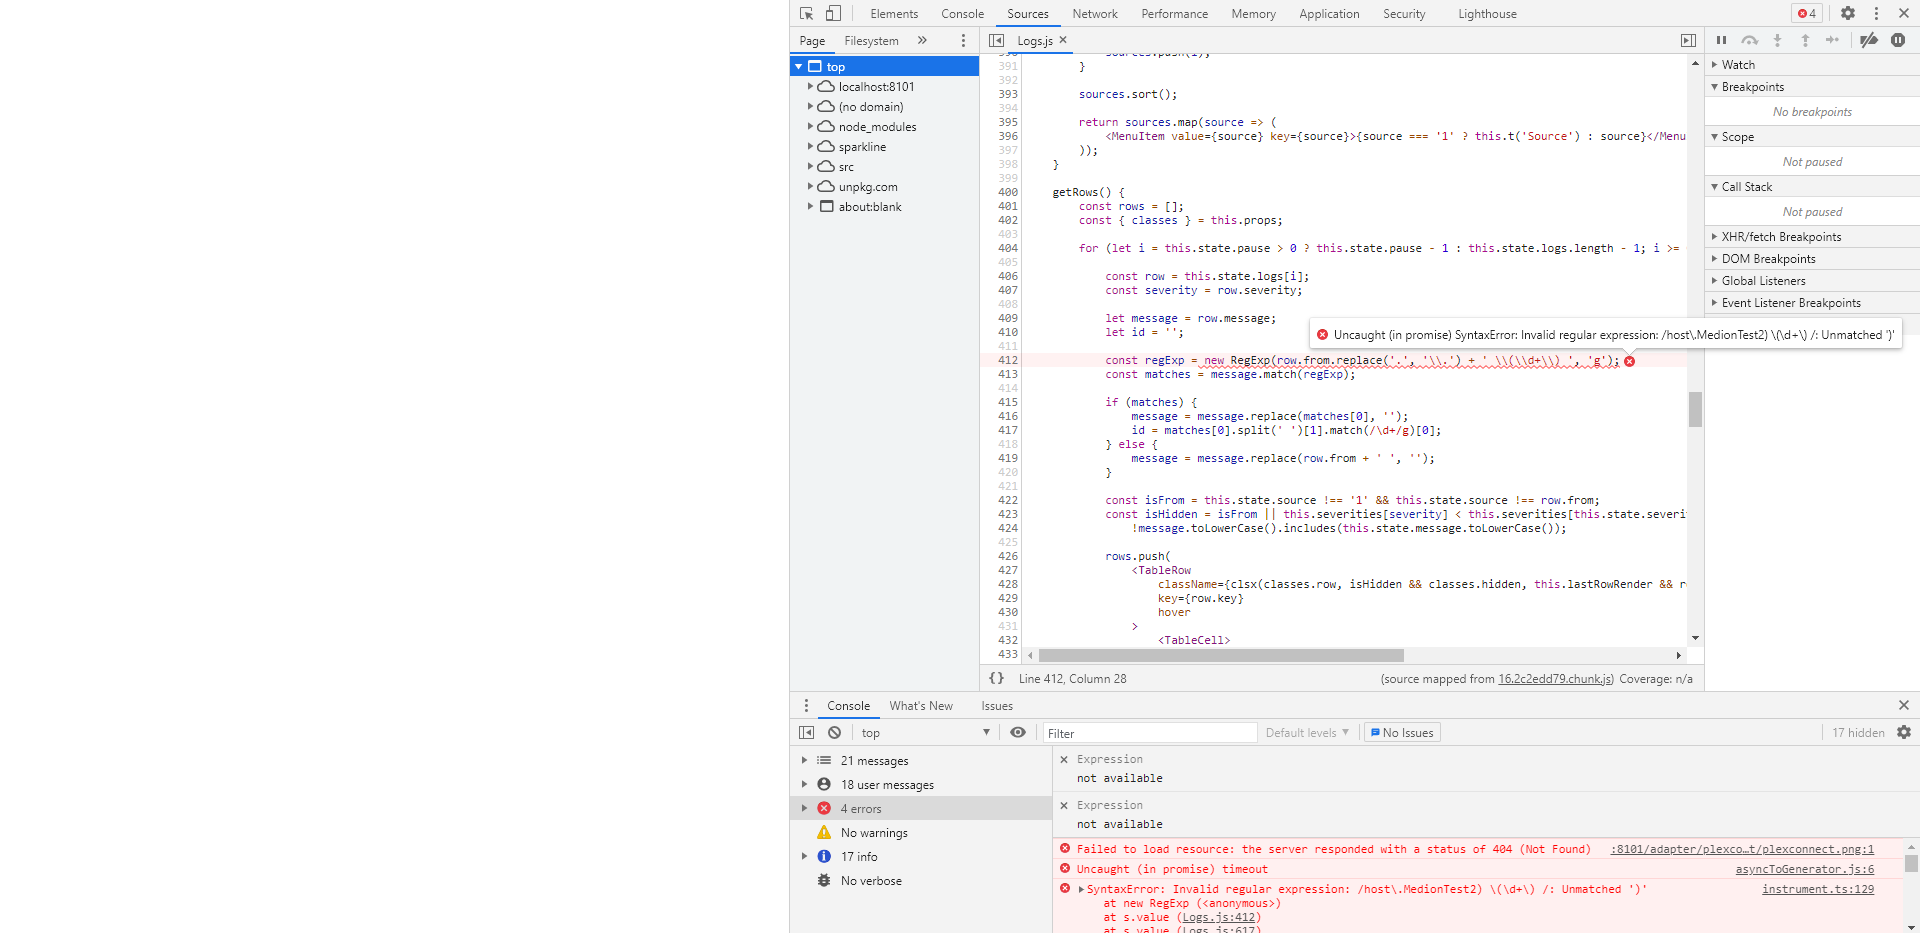This screenshot has width=1920, height=933.
Task: Pretty print the source with braces icon
Action: click(x=996, y=678)
